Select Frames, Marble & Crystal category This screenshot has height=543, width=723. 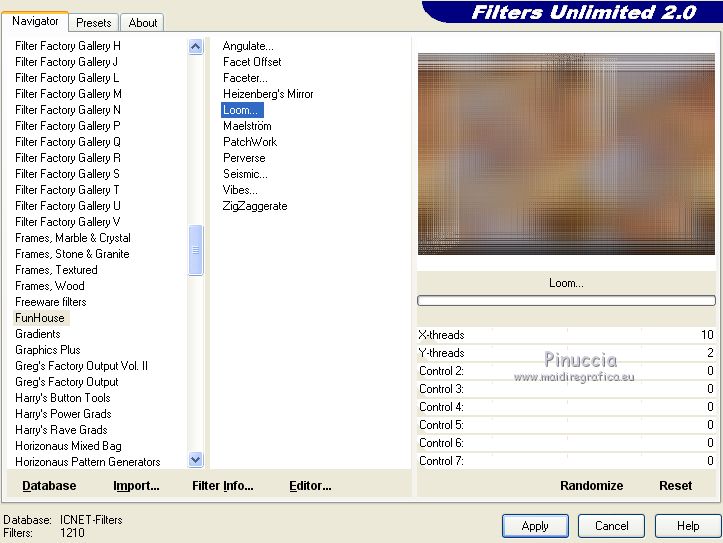tap(73, 238)
